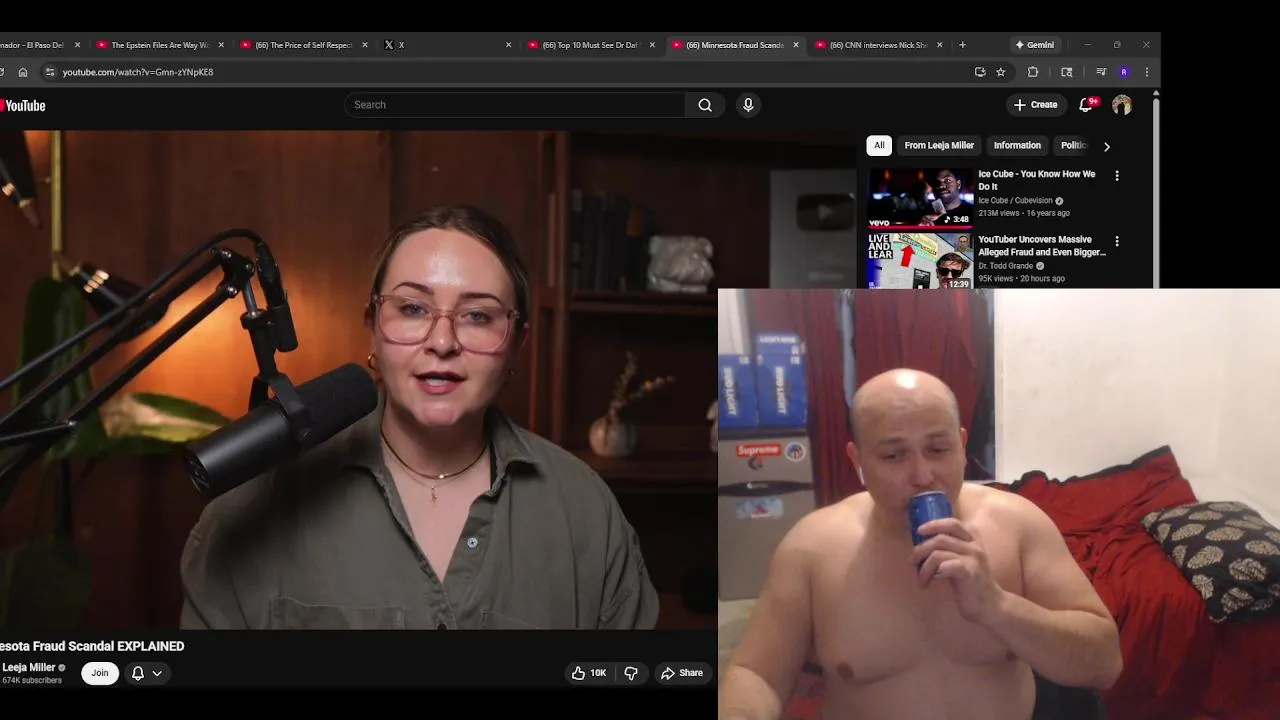Viewport: 1280px width, 720px height.
Task: Open options for YouTuber Uncovers Fraud video
Action: [x=1117, y=241]
